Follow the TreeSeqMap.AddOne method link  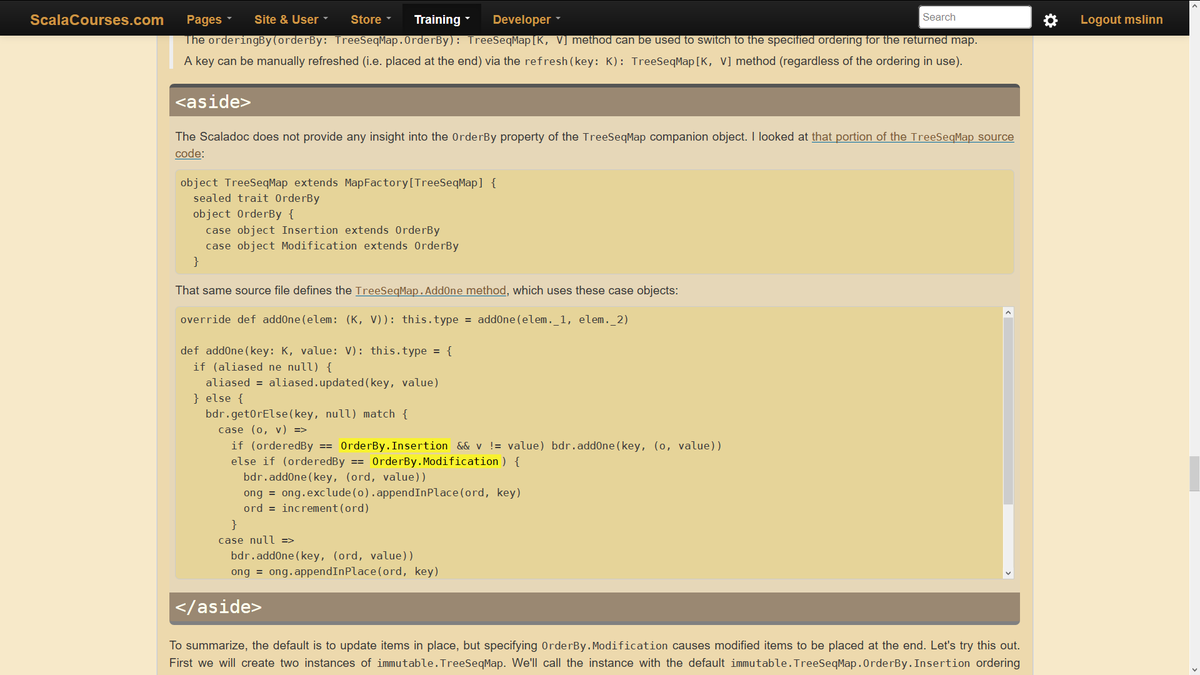coord(431,290)
